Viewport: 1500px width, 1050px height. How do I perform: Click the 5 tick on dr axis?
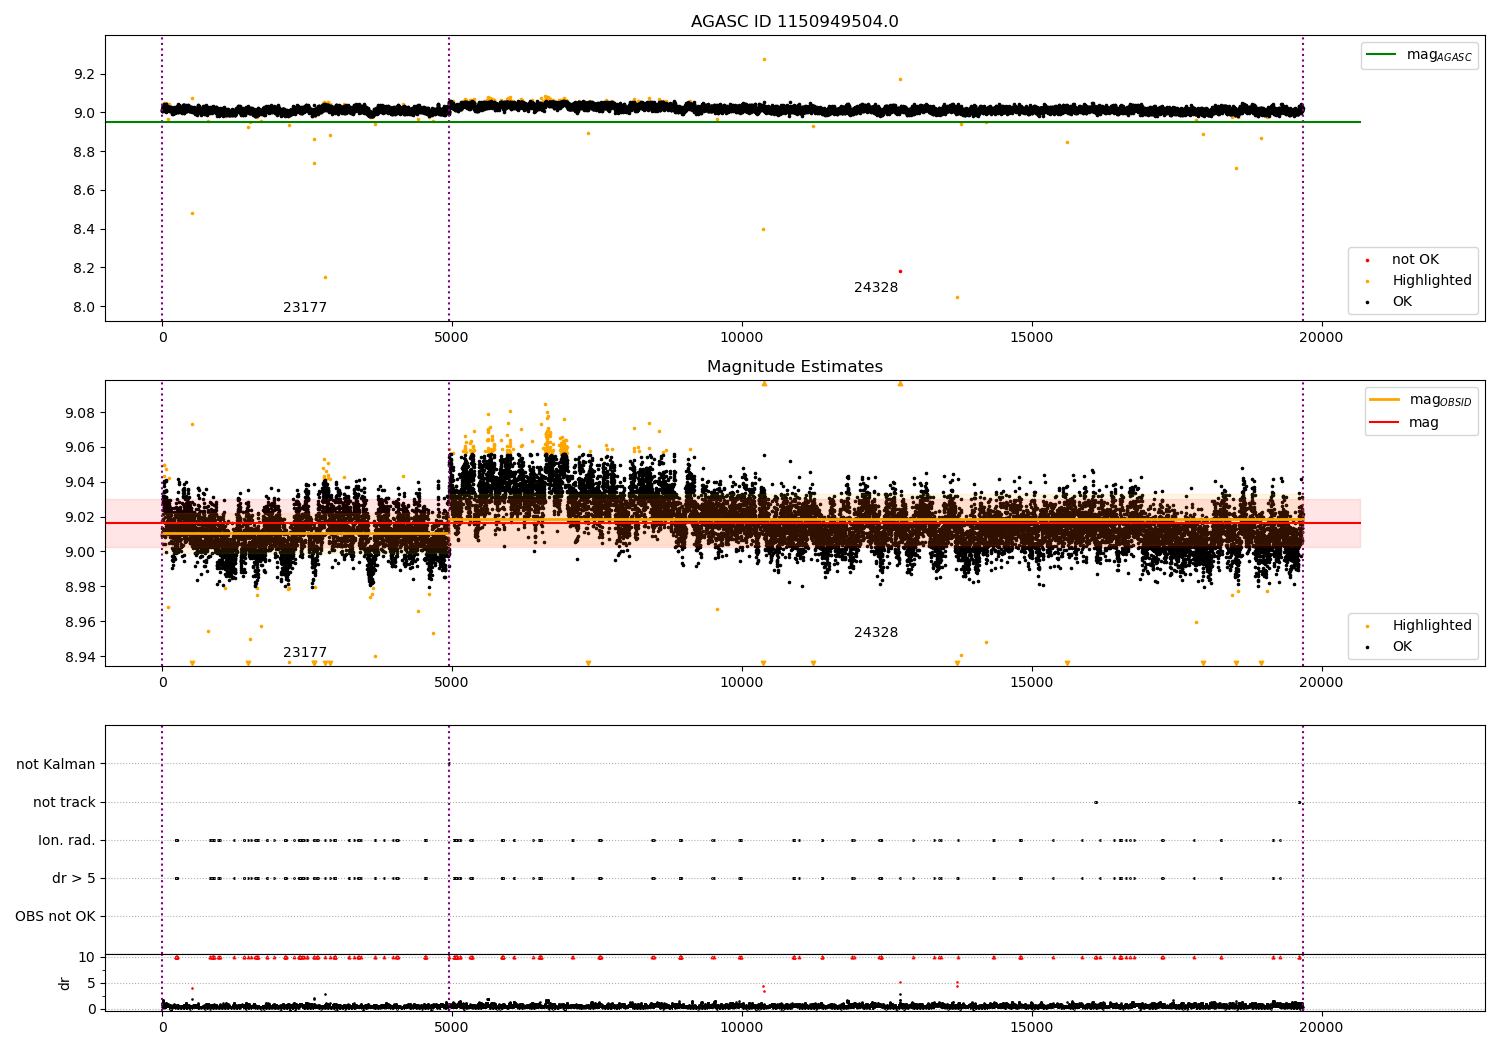[x=92, y=983]
